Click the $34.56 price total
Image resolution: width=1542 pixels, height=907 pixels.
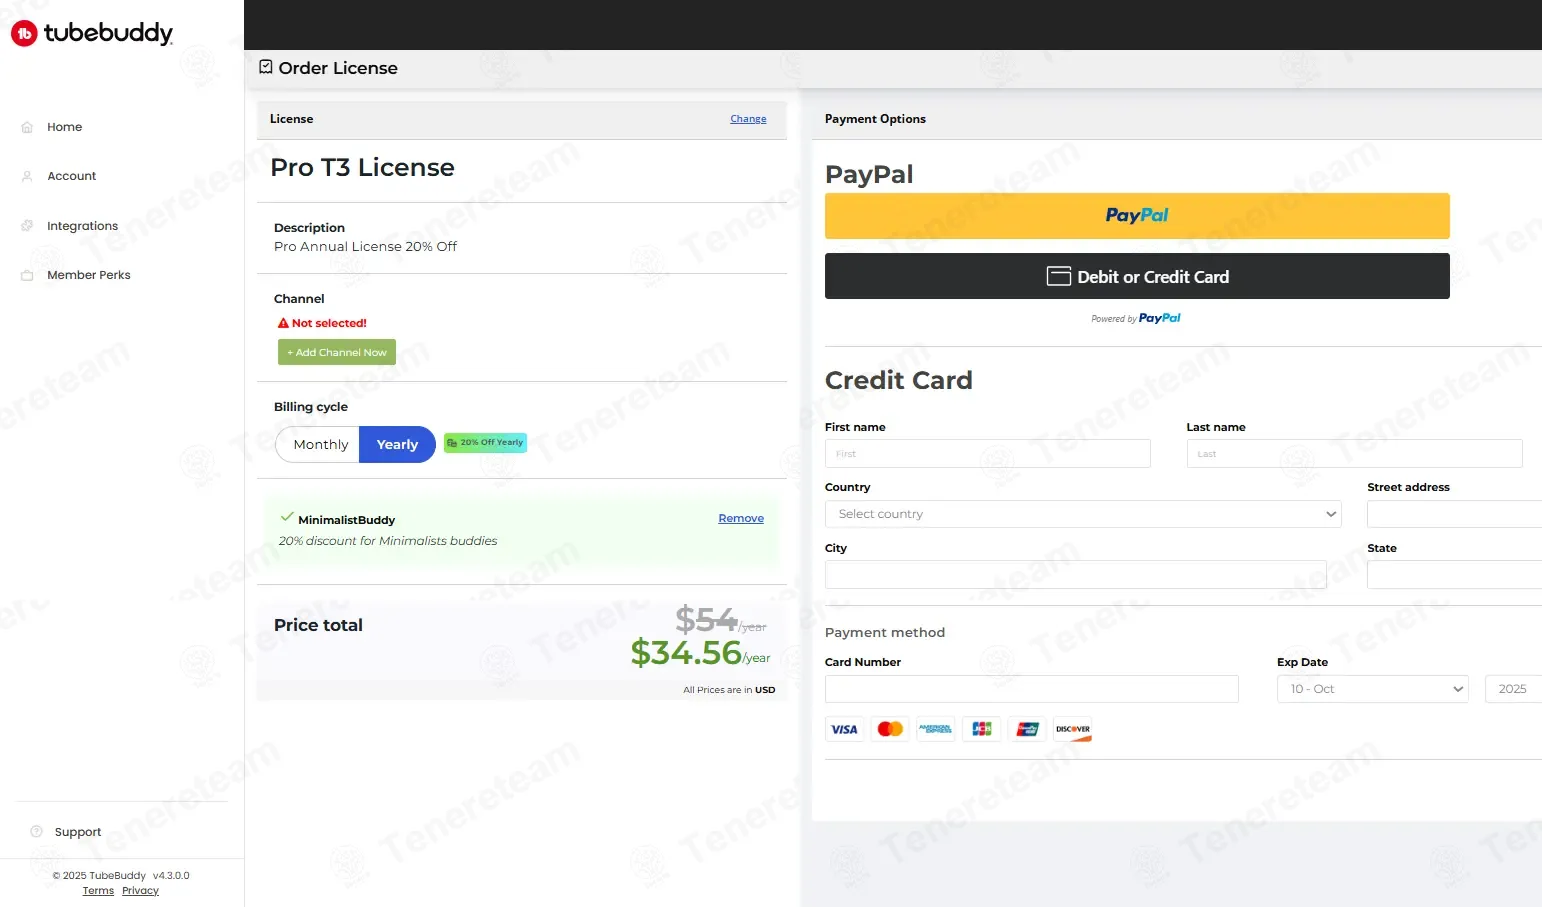[700, 653]
